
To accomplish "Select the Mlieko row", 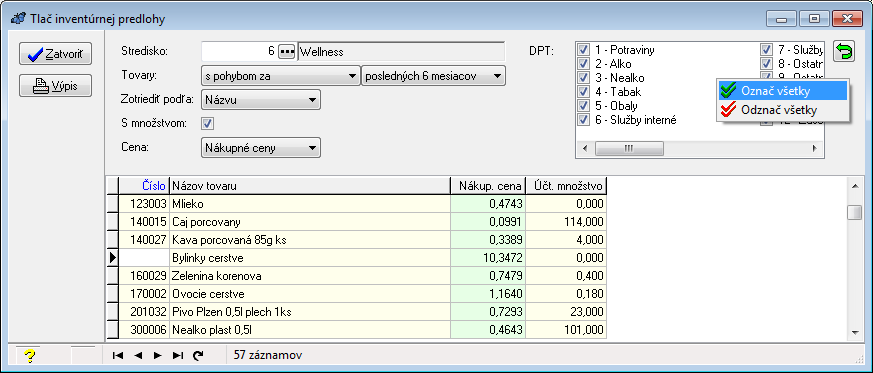I will coord(356,204).
